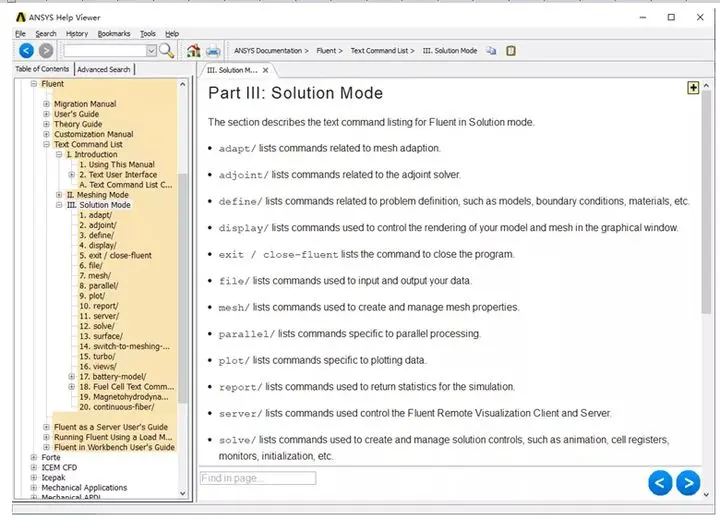Click the tree panel scrollbar up arrow
The width and height of the screenshot is (720, 520).
click(x=183, y=85)
